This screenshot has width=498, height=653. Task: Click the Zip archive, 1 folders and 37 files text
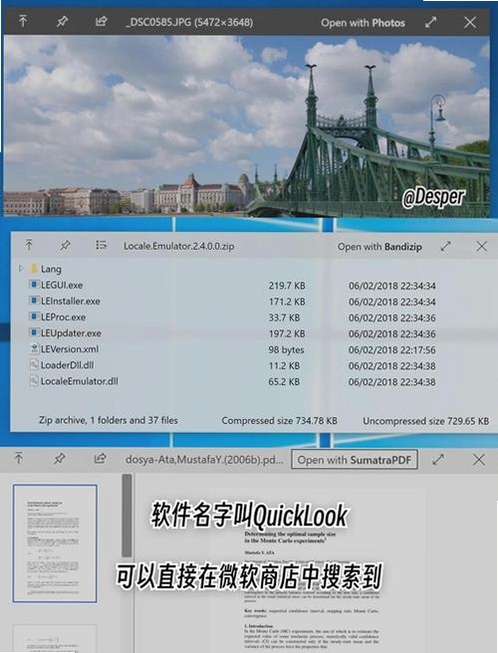(x=108, y=420)
